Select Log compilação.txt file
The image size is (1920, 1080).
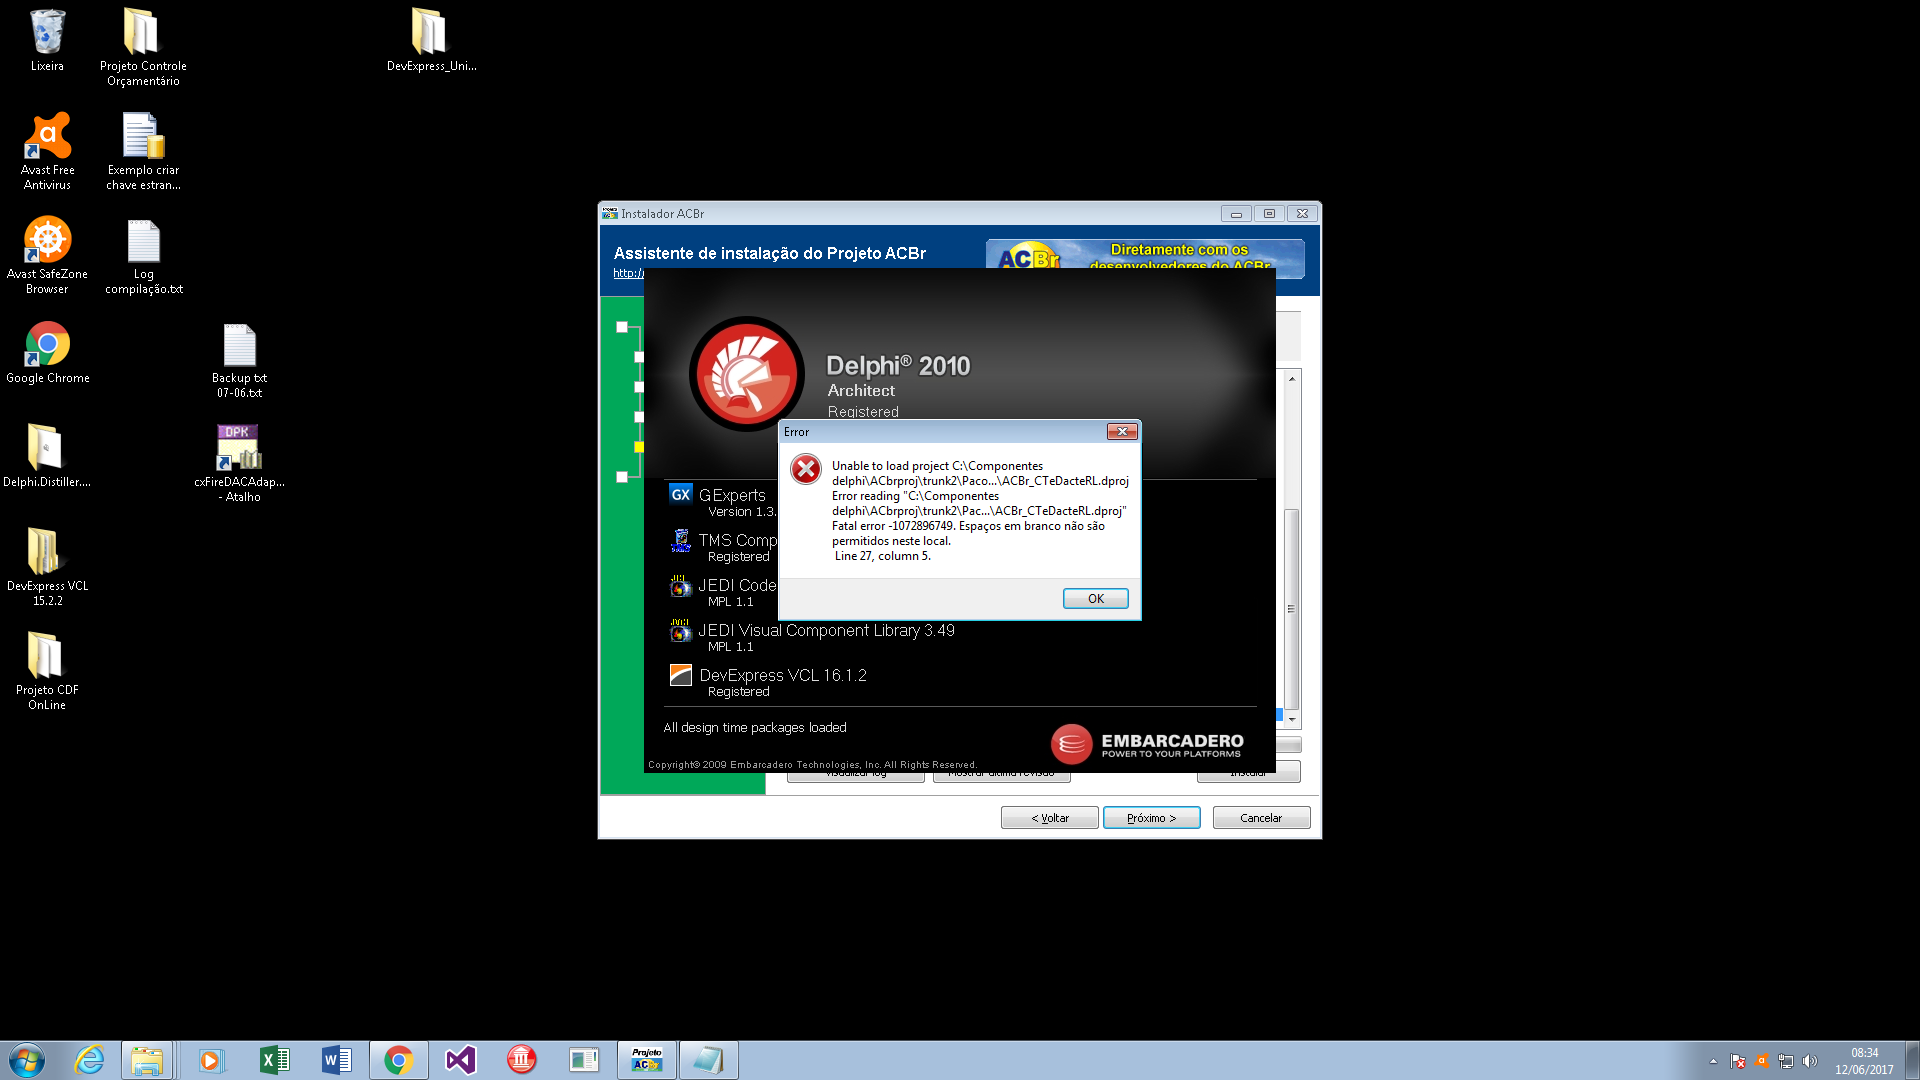coord(143,255)
